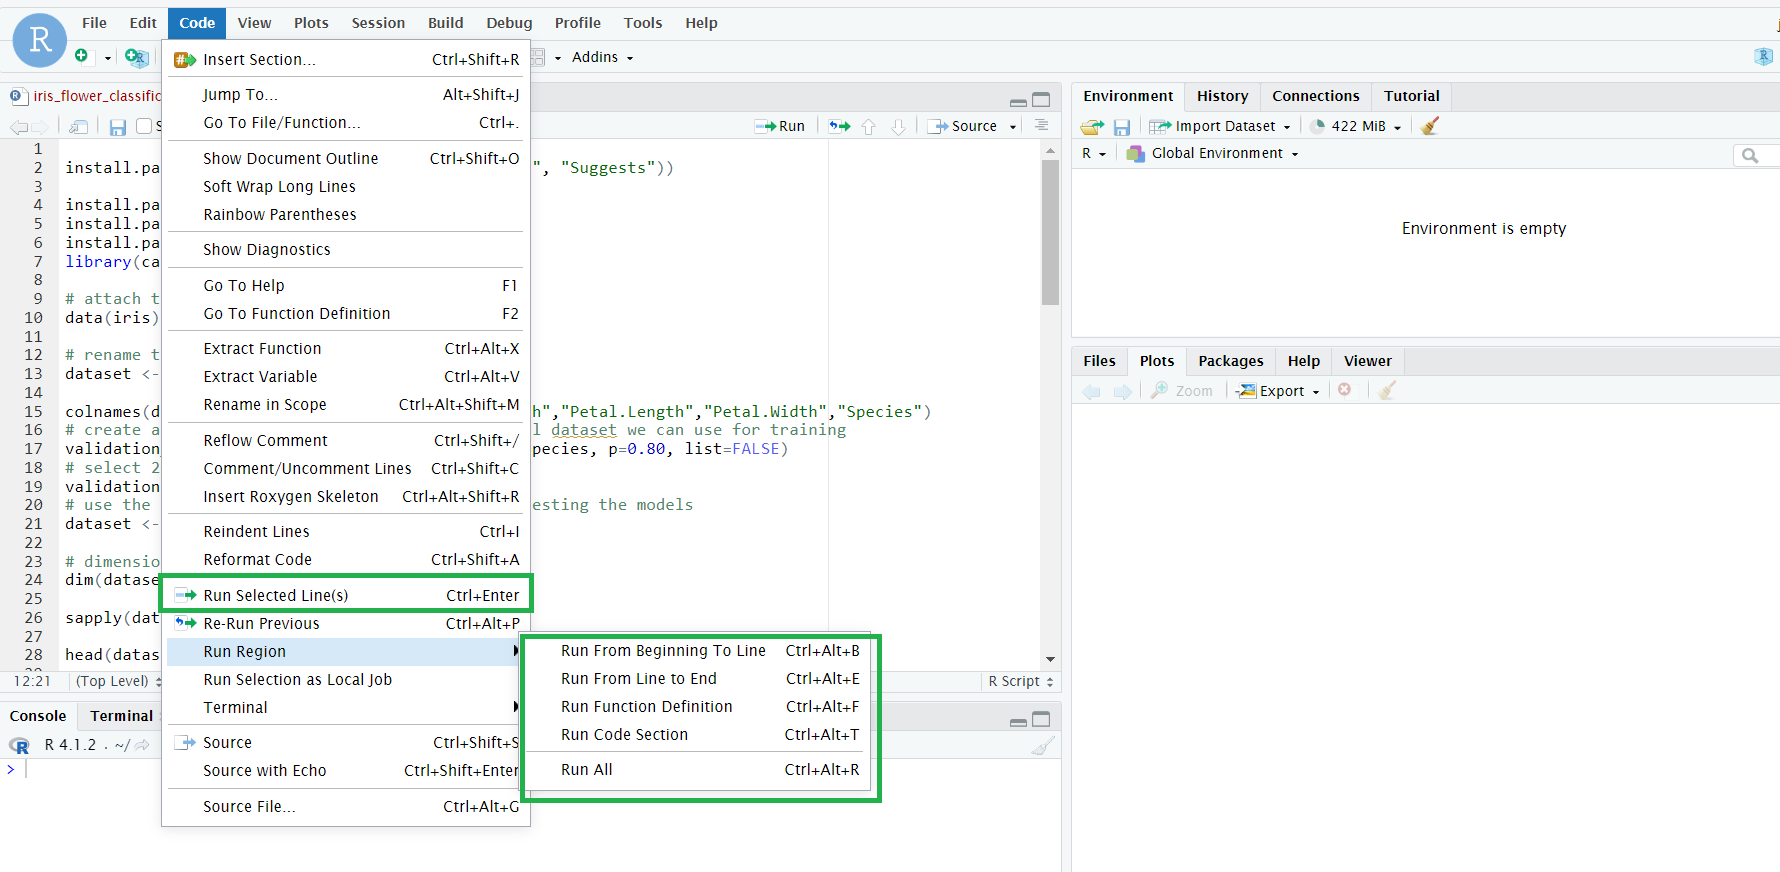This screenshot has height=872, width=1780.
Task: Open the Addins dropdown
Action: pos(602,57)
